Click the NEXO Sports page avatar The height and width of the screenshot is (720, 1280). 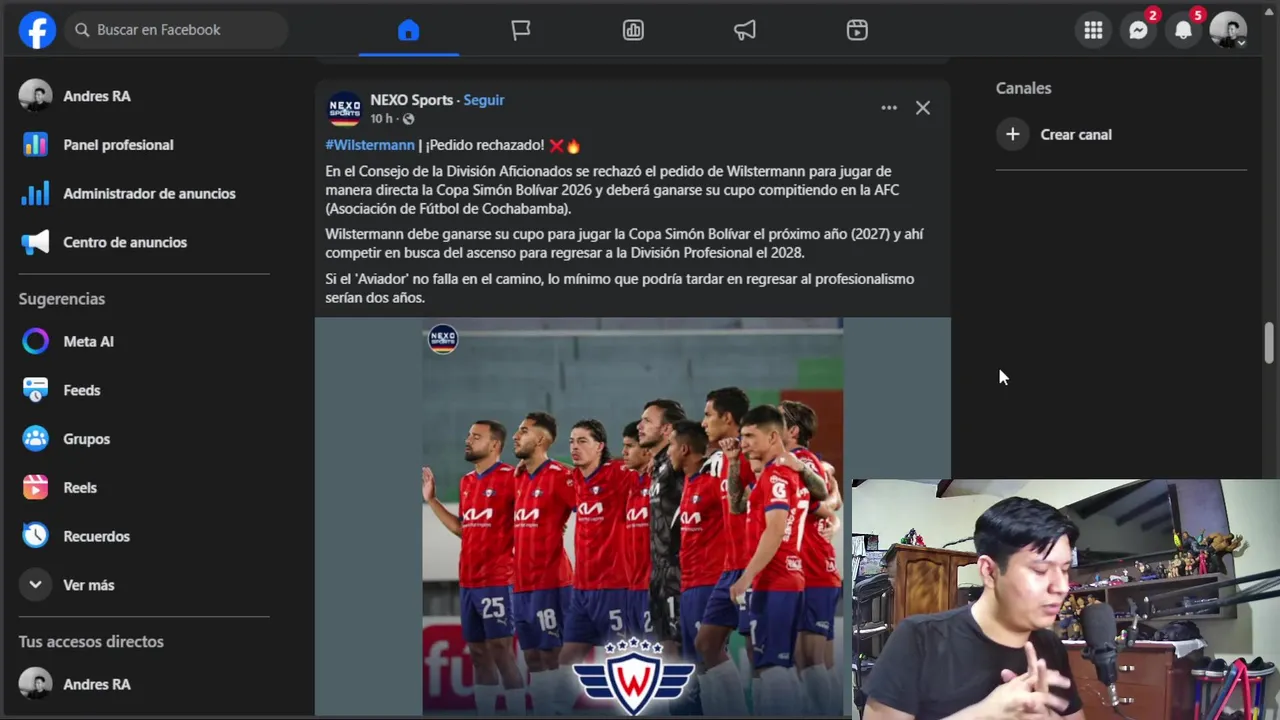tap(344, 109)
